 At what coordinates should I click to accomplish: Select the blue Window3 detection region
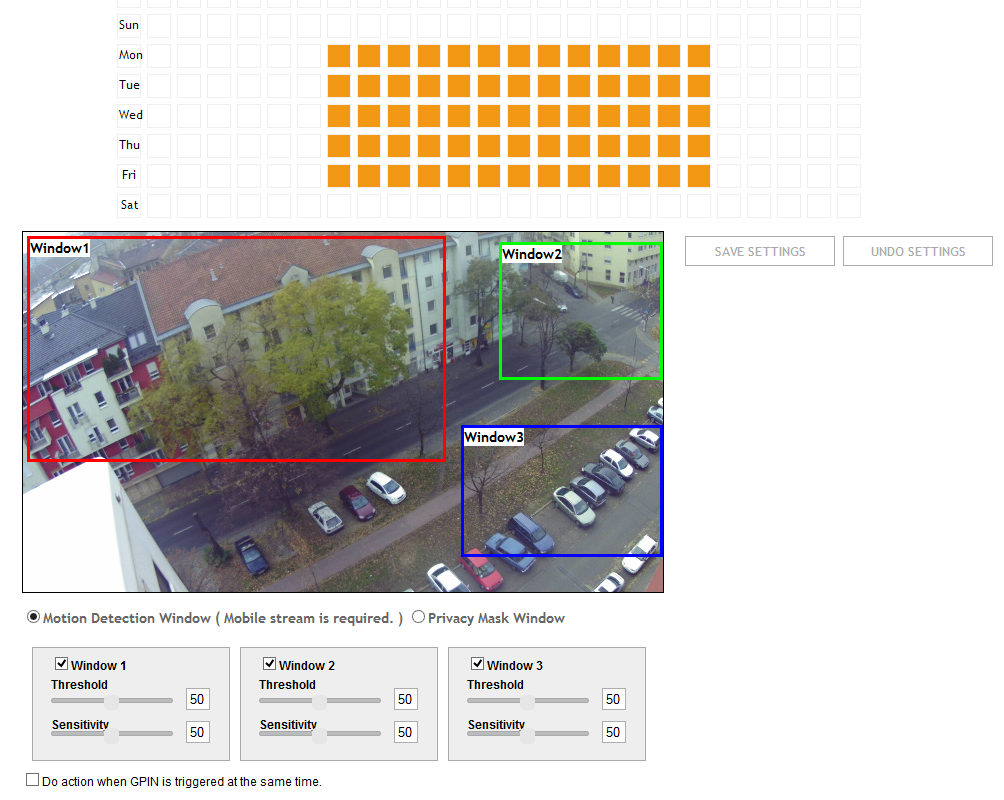tap(561, 491)
